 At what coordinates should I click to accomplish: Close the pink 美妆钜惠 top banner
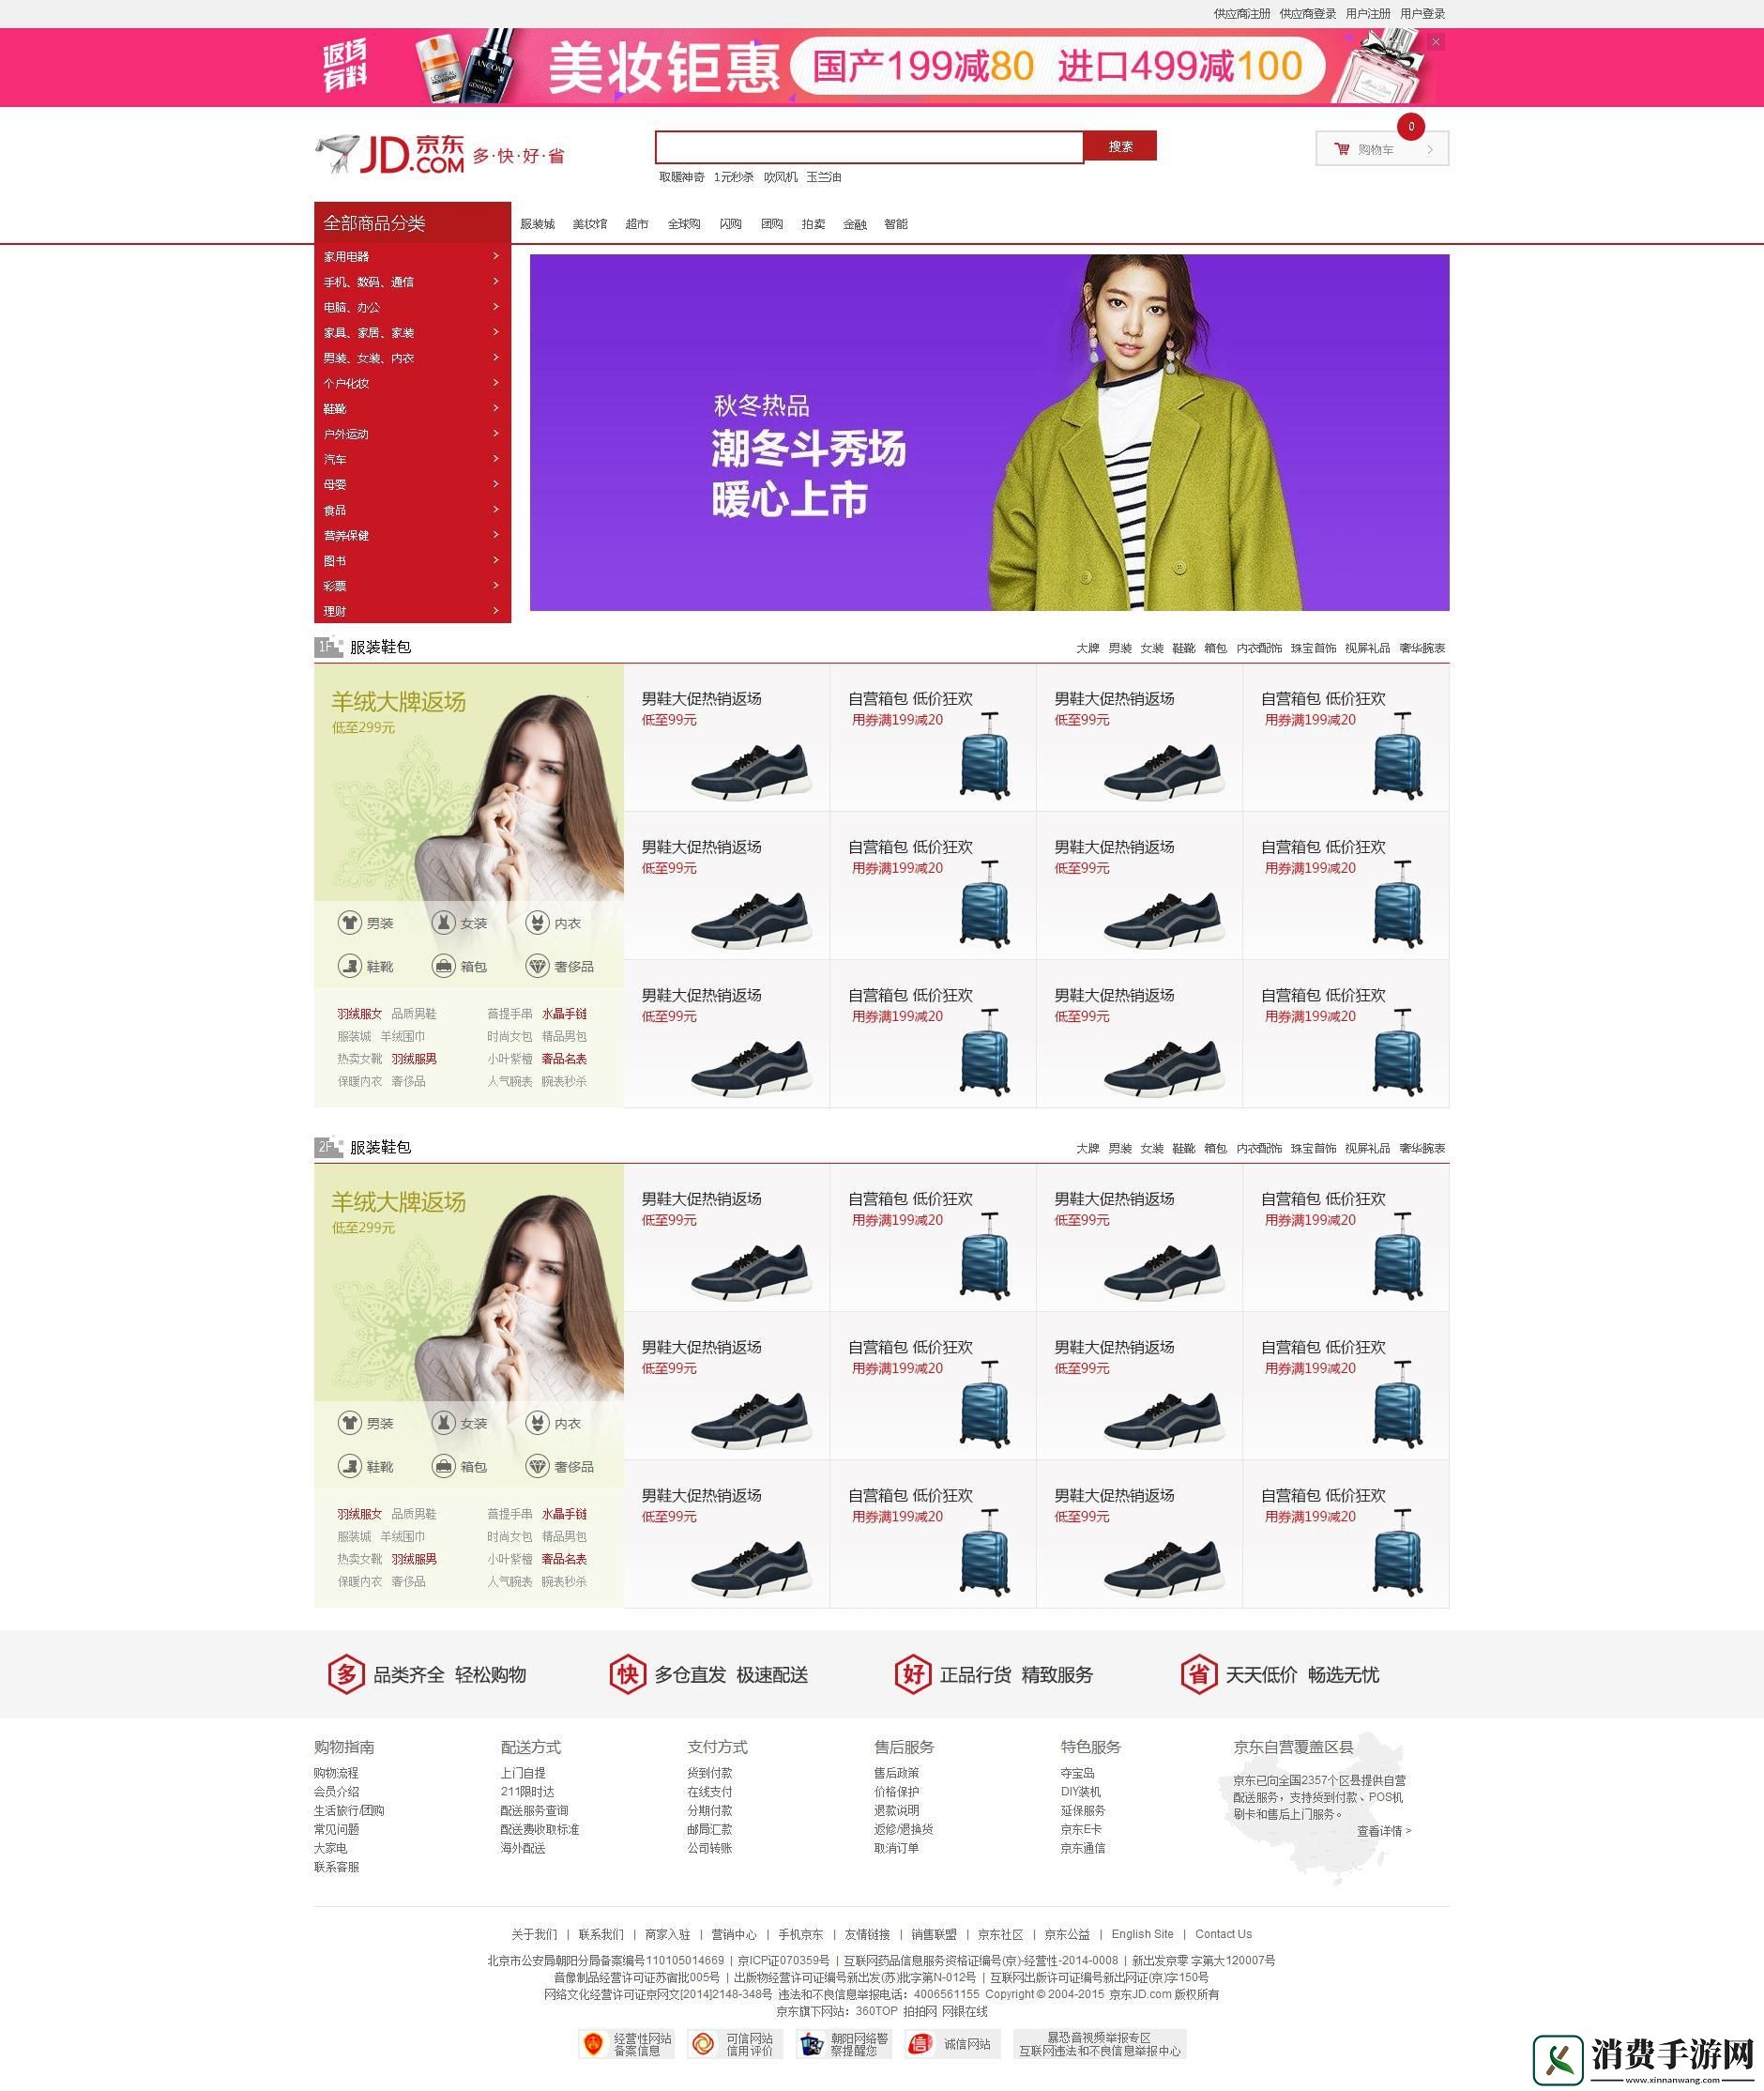tap(1435, 42)
